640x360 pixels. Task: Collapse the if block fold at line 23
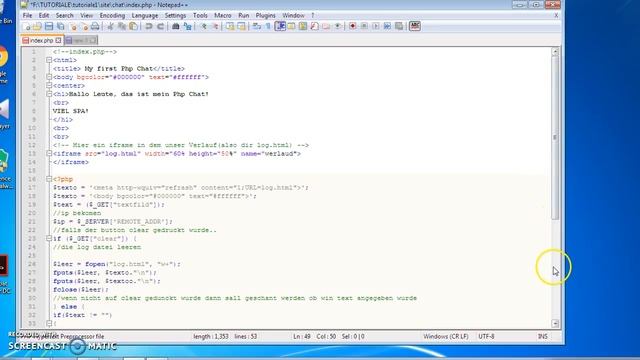49,238
